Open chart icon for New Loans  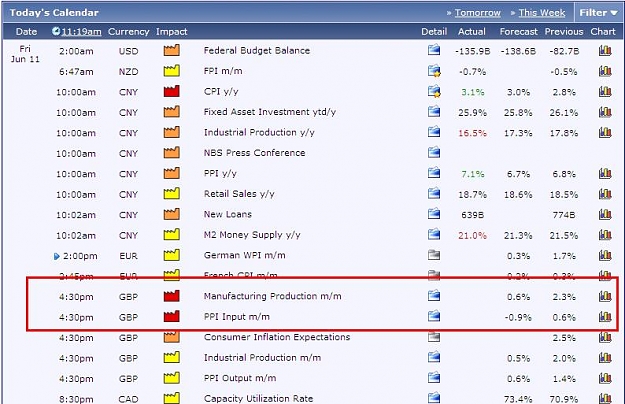coord(605,214)
